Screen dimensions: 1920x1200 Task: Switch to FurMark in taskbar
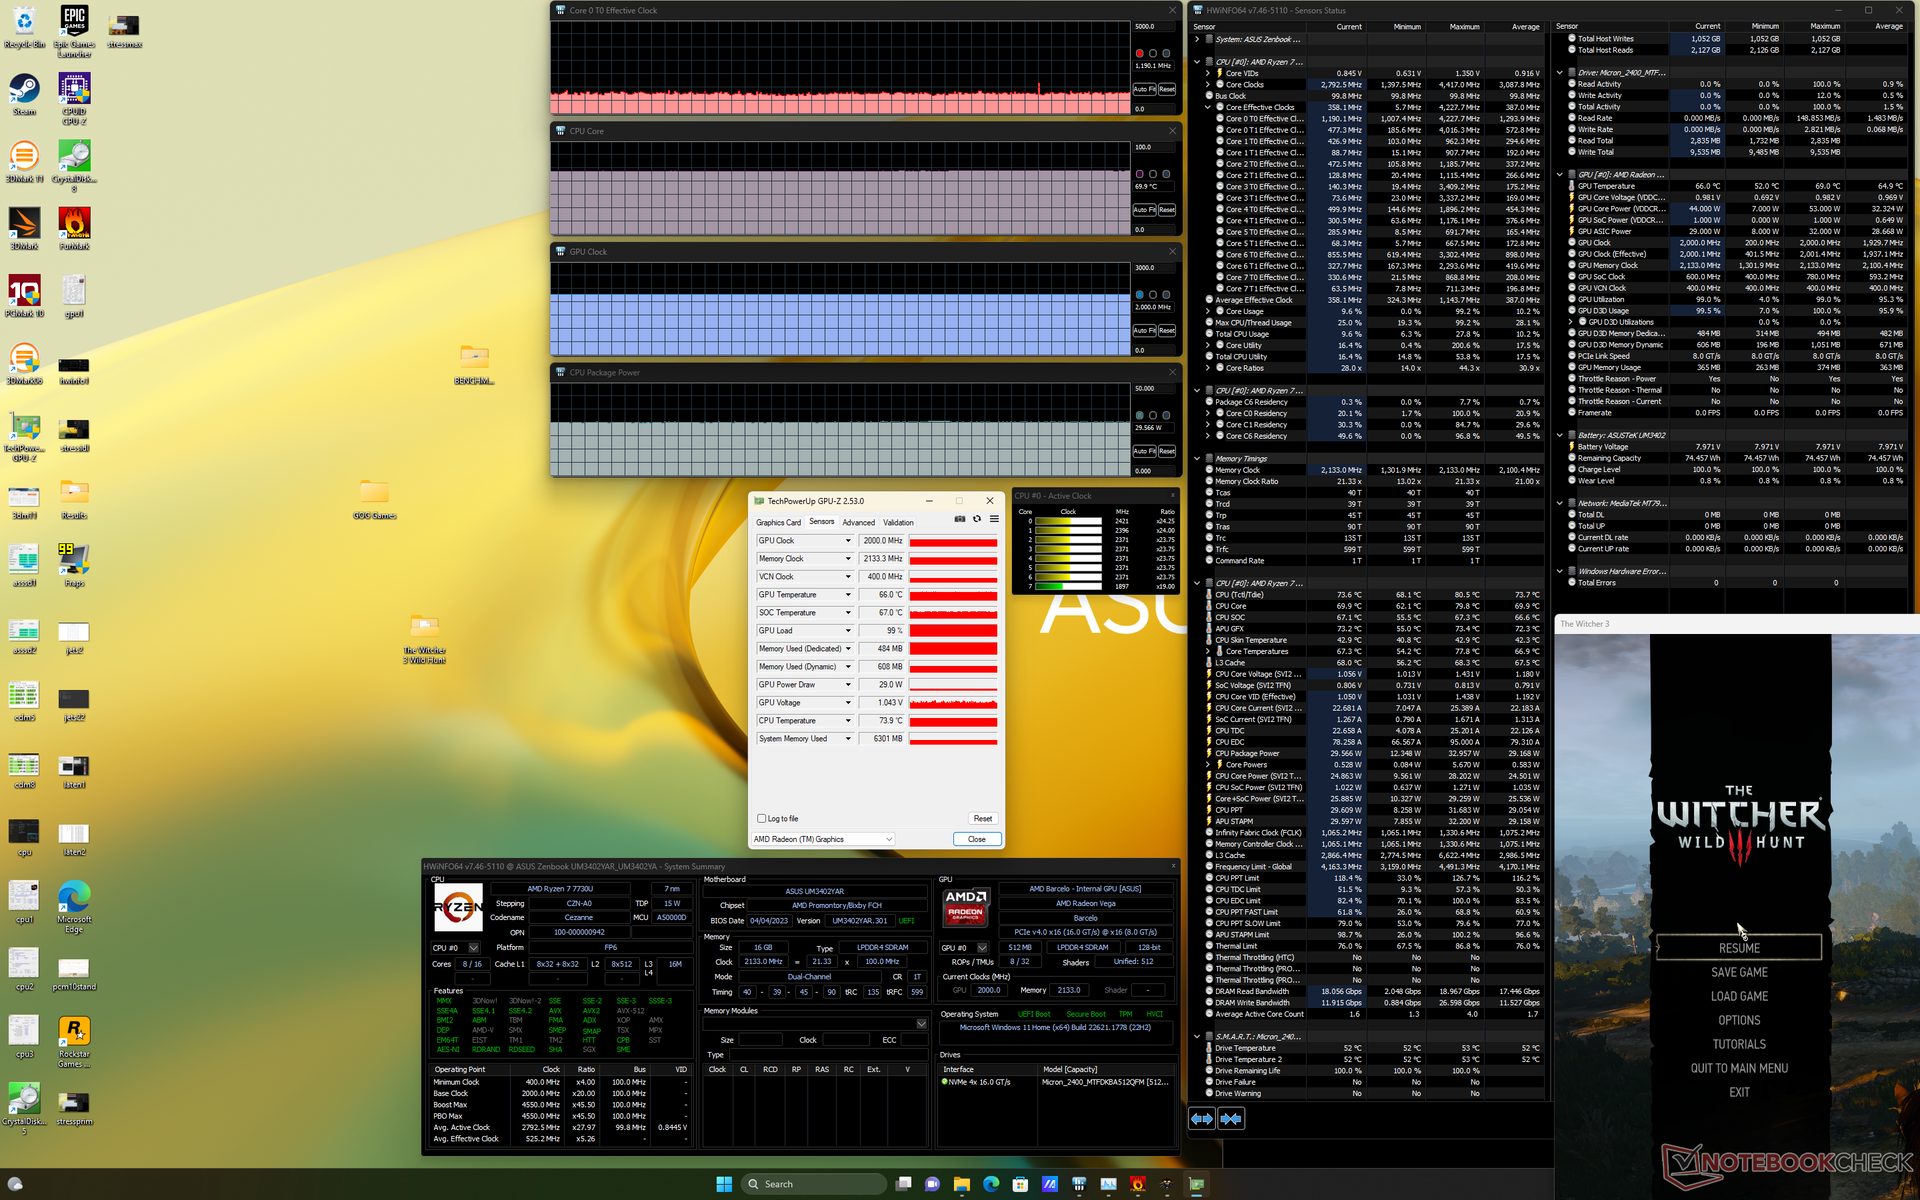coord(1137,1184)
